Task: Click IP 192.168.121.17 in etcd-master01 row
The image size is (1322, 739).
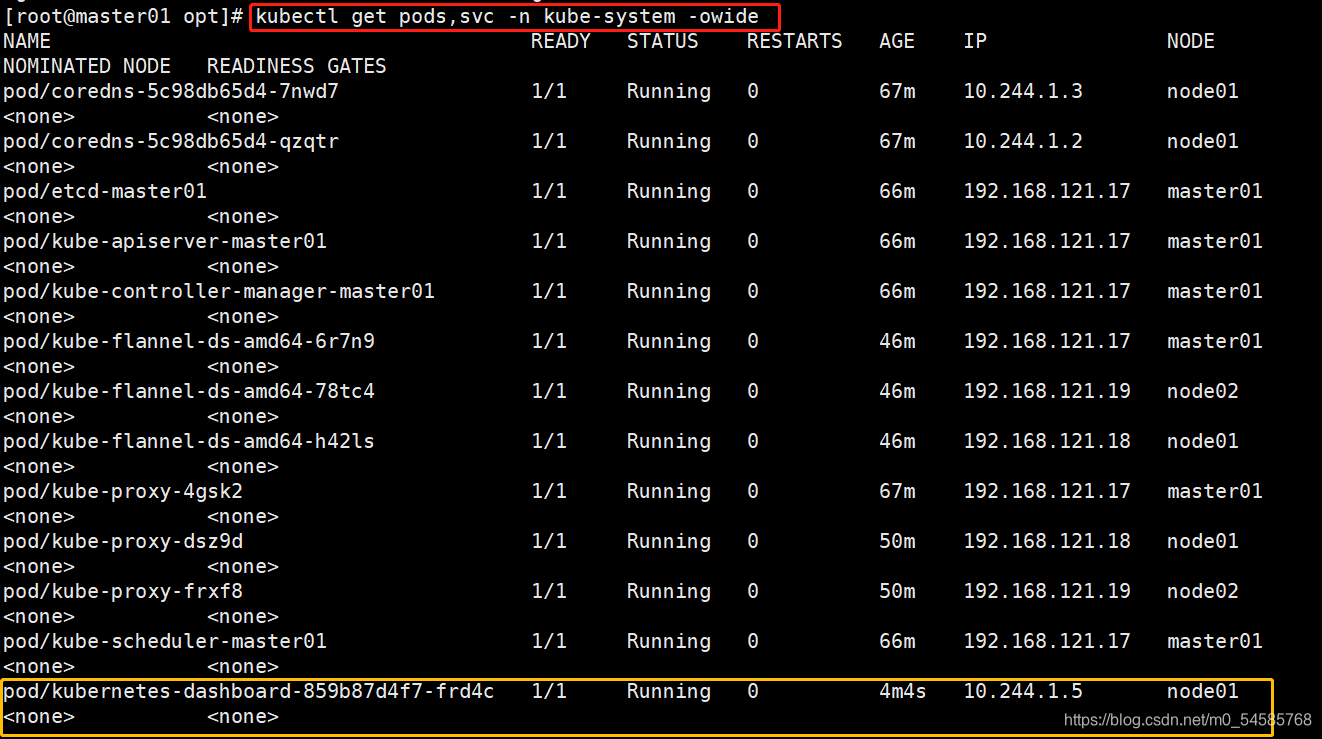Action: (1047, 191)
